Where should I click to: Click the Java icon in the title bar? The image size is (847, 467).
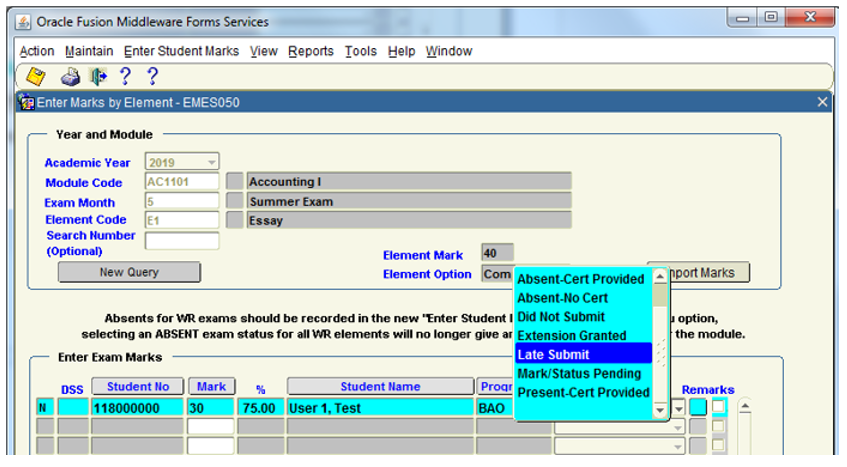click(x=25, y=21)
